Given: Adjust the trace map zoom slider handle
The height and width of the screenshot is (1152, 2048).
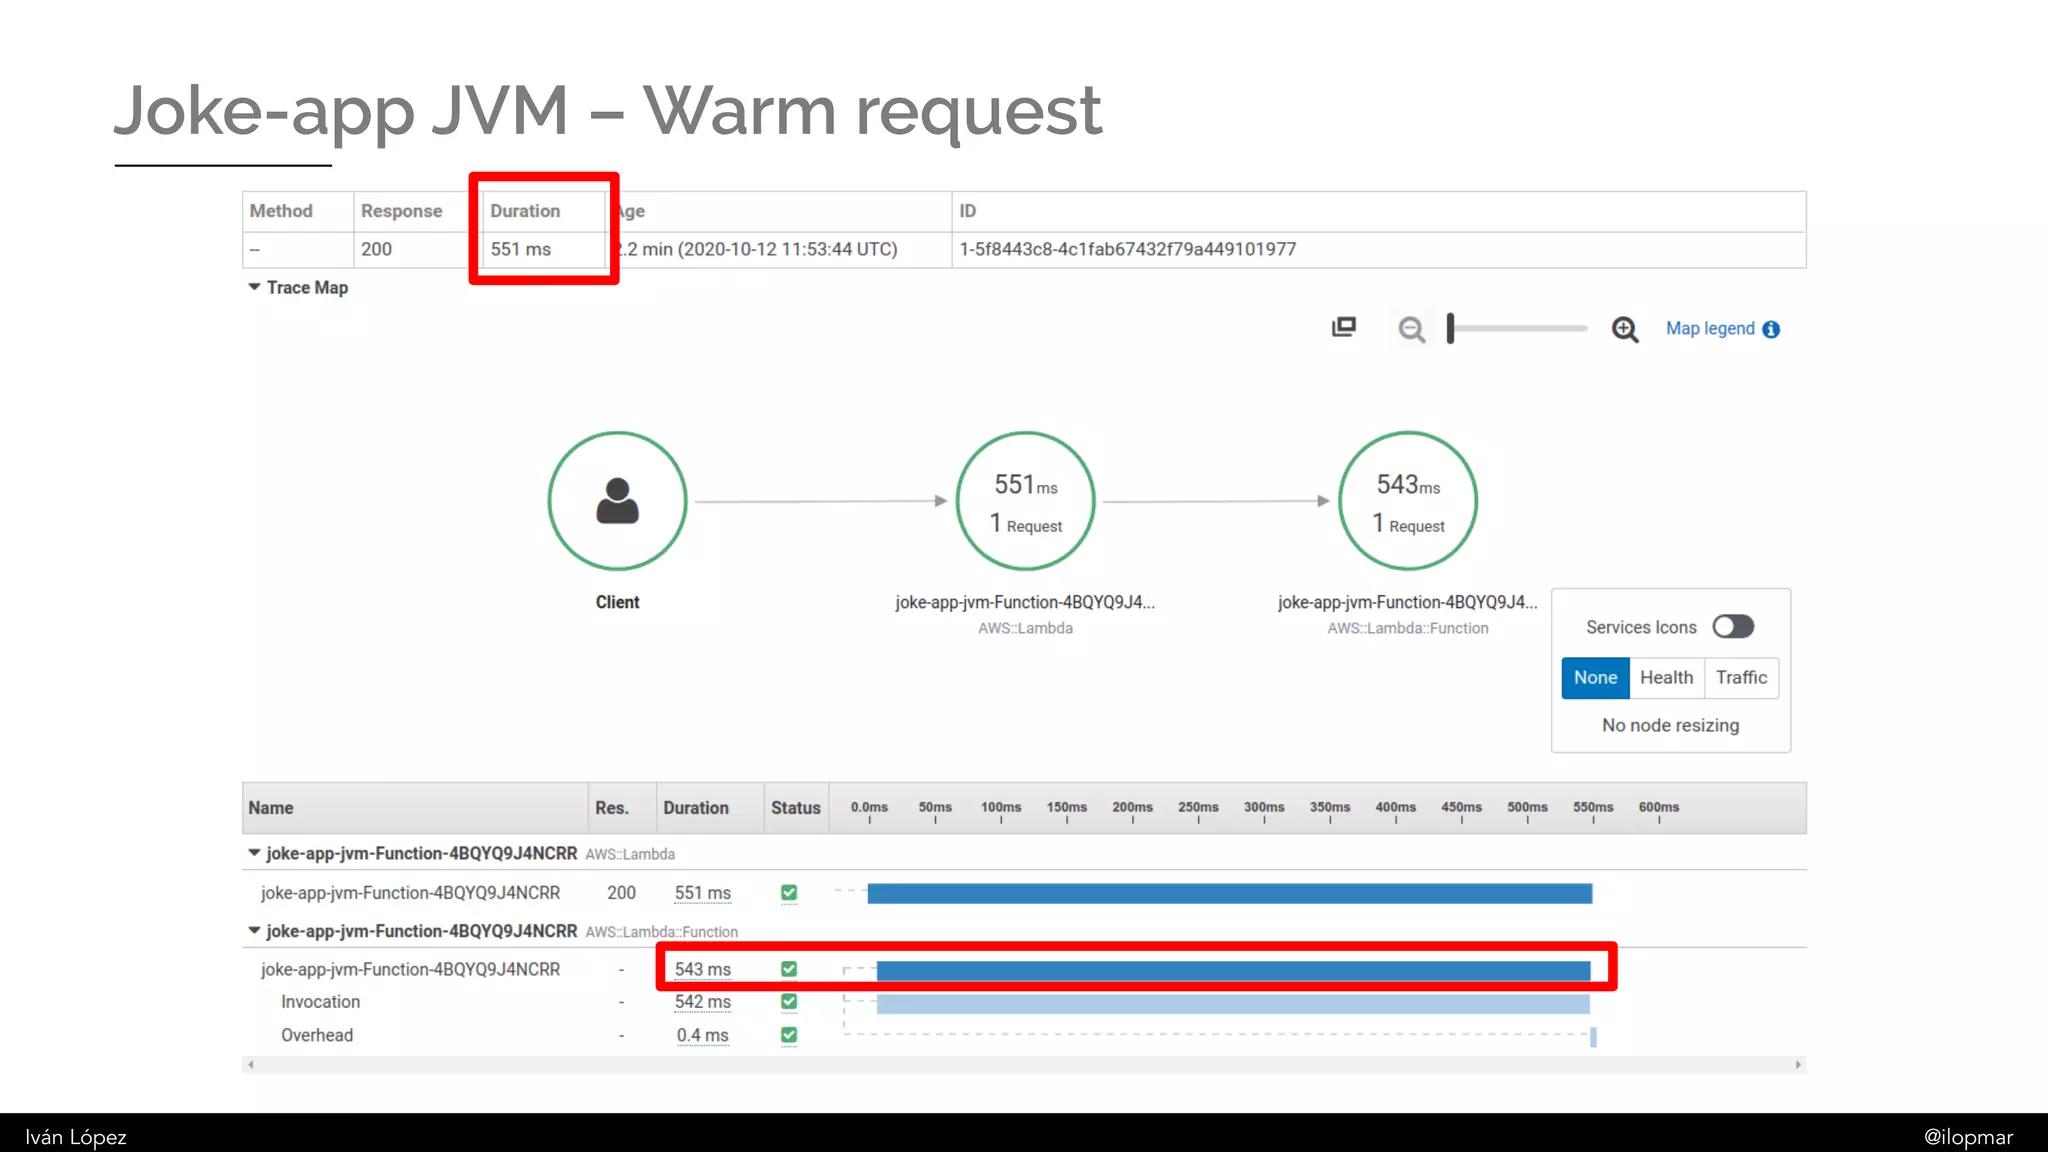Looking at the screenshot, I should point(1450,328).
